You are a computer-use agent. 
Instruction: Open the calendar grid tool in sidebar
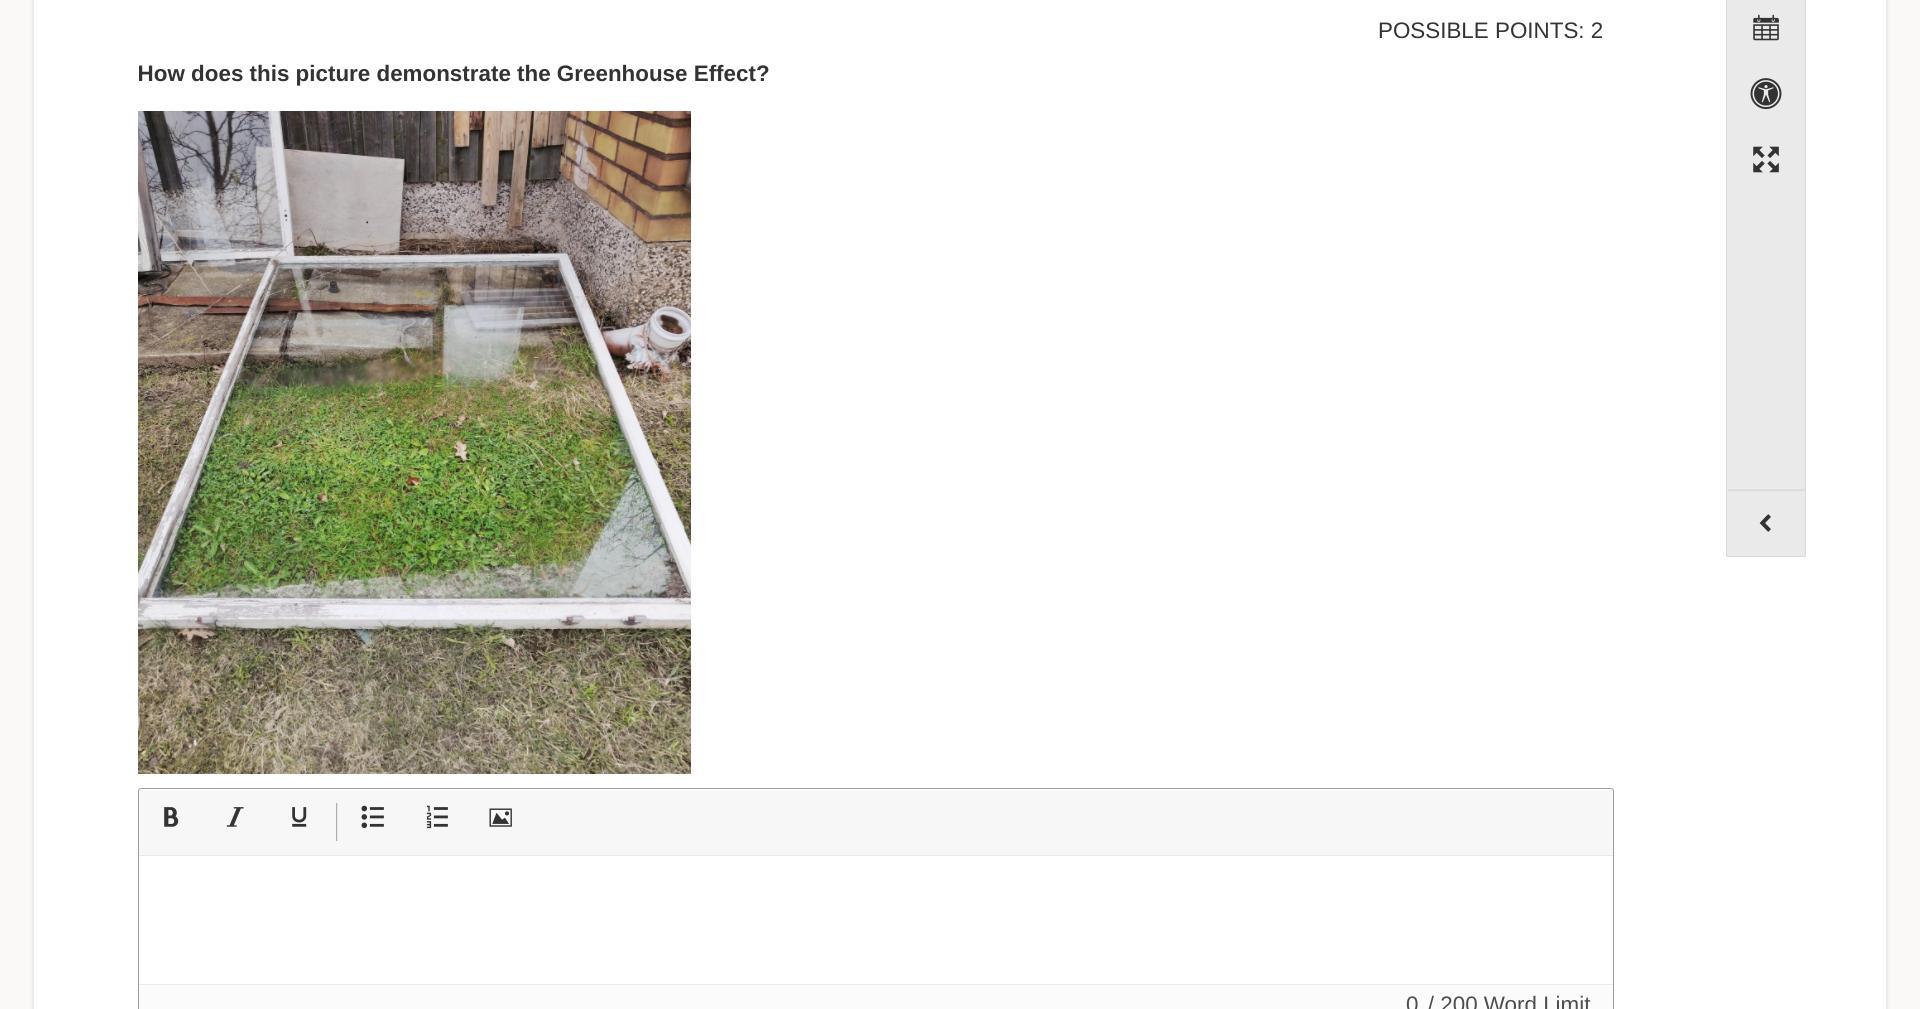click(x=1766, y=28)
